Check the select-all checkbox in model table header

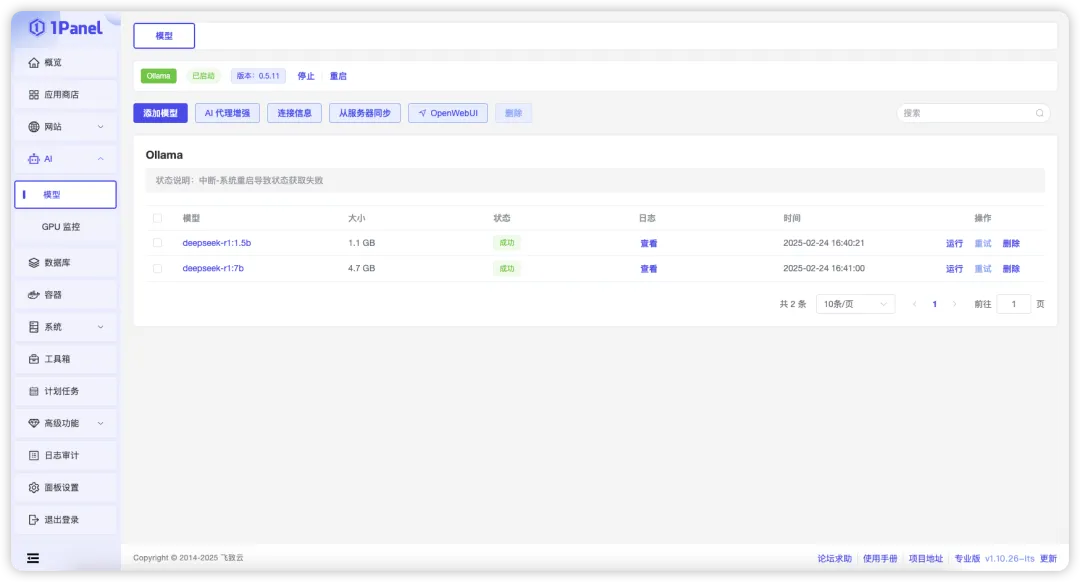pyautogui.click(x=156, y=217)
